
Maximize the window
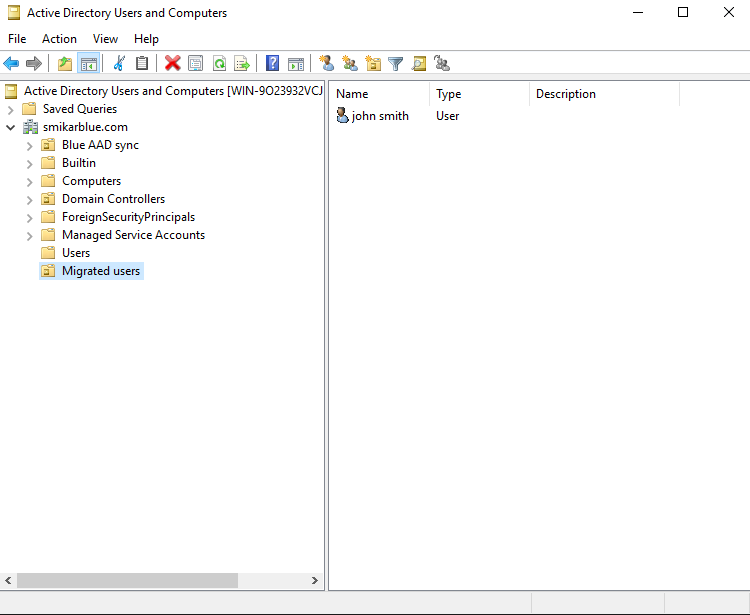(683, 12)
